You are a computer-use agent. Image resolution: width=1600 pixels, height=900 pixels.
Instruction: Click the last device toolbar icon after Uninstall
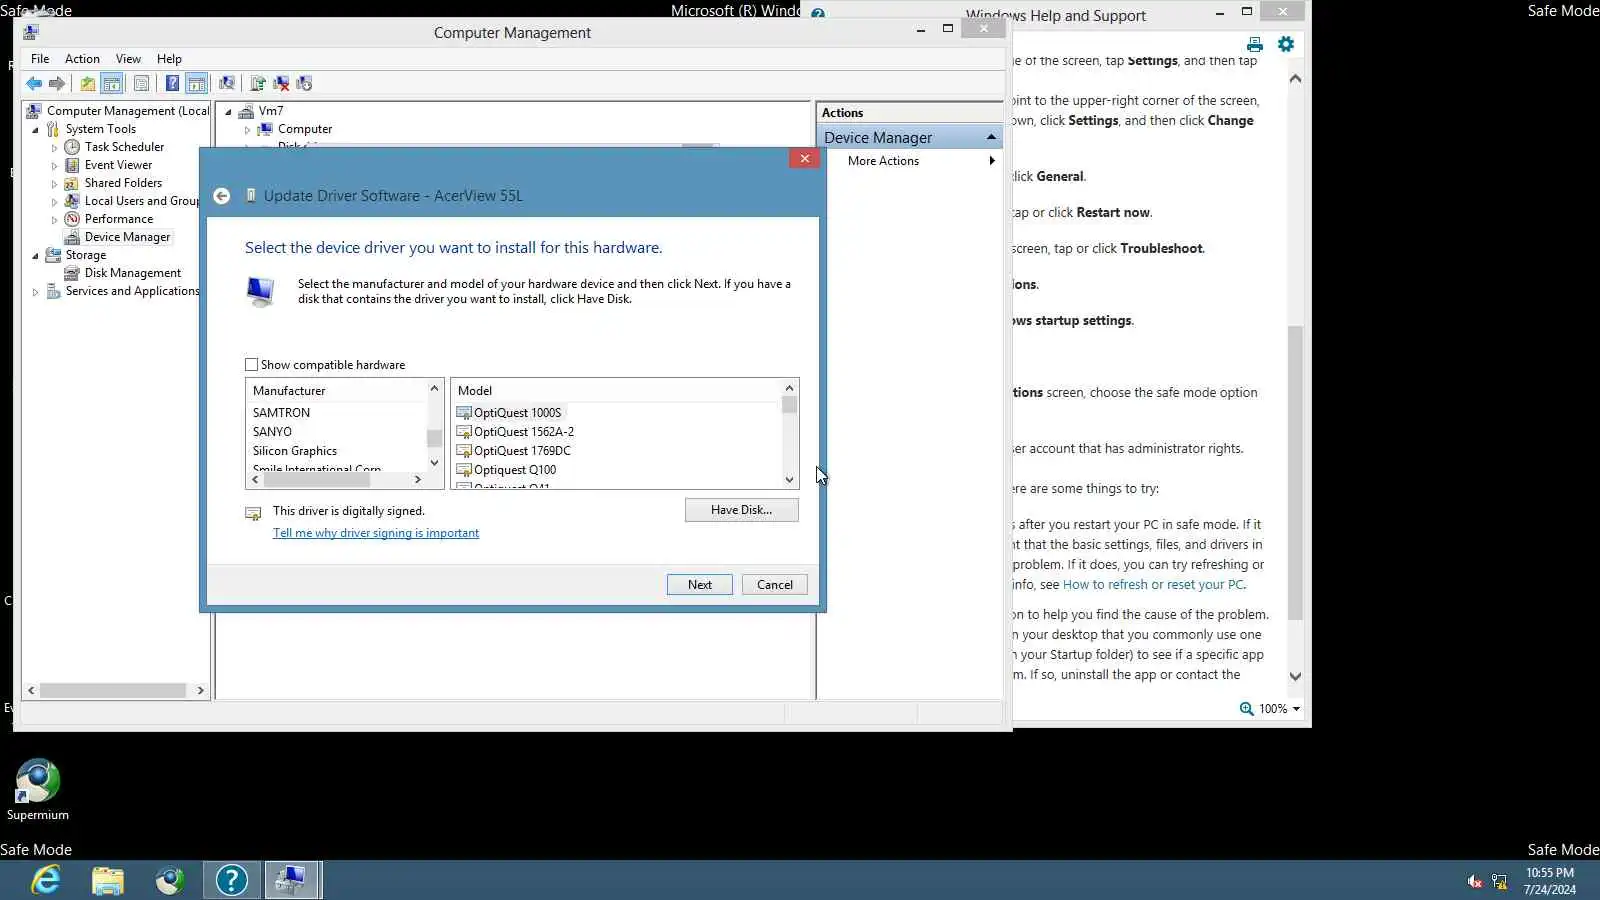(304, 84)
